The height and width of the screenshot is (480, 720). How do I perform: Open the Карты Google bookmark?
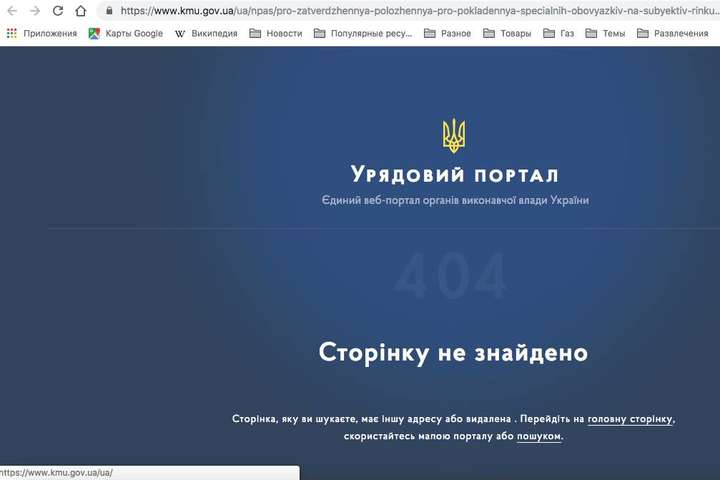(125, 33)
